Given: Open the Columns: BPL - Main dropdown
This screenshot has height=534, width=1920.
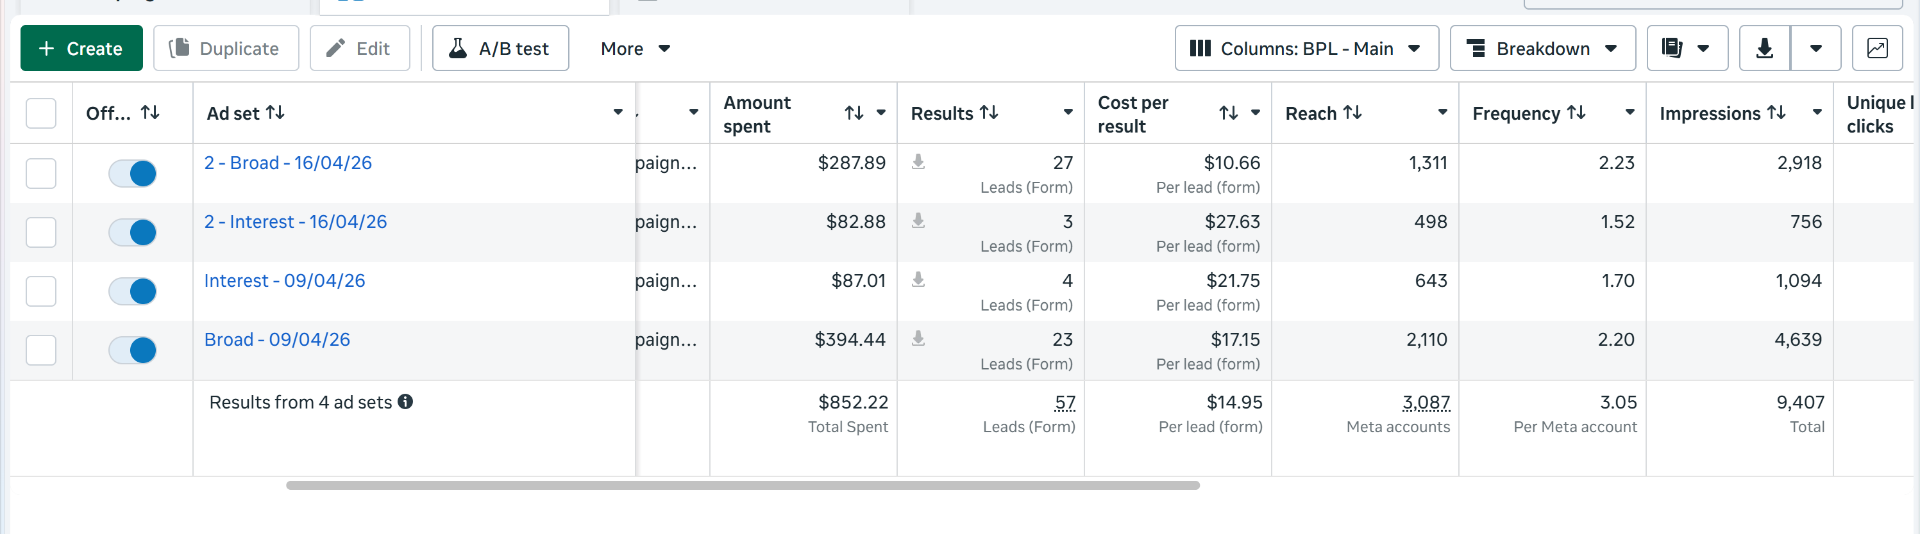Looking at the screenshot, I should point(1307,48).
